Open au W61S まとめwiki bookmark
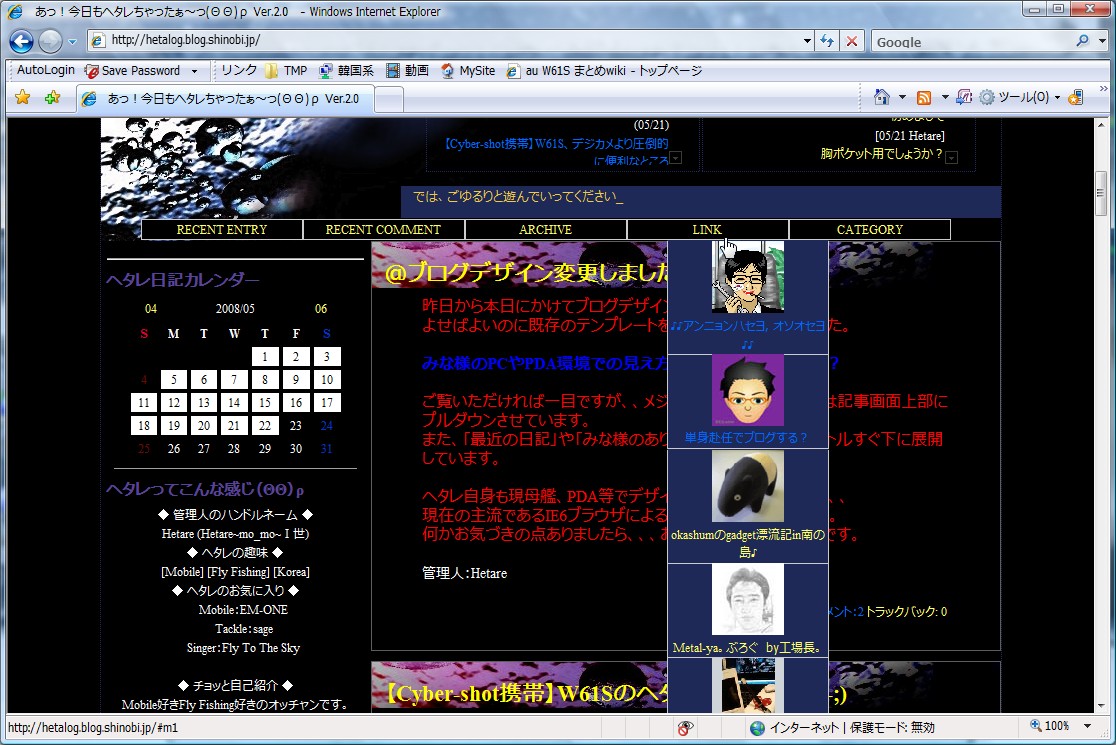1116x745 pixels. [604, 70]
